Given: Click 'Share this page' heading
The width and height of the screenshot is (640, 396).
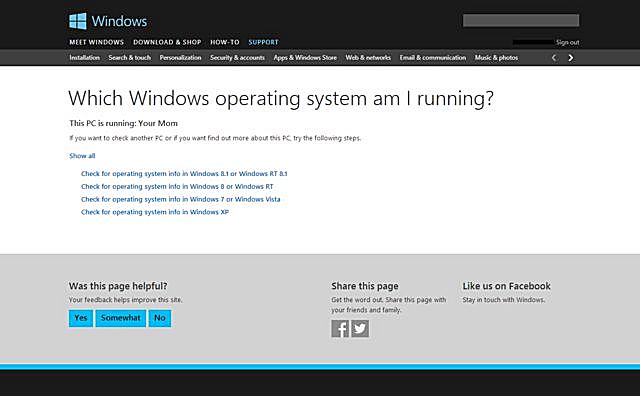Looking at the screenshot, I should click(365, 286).
